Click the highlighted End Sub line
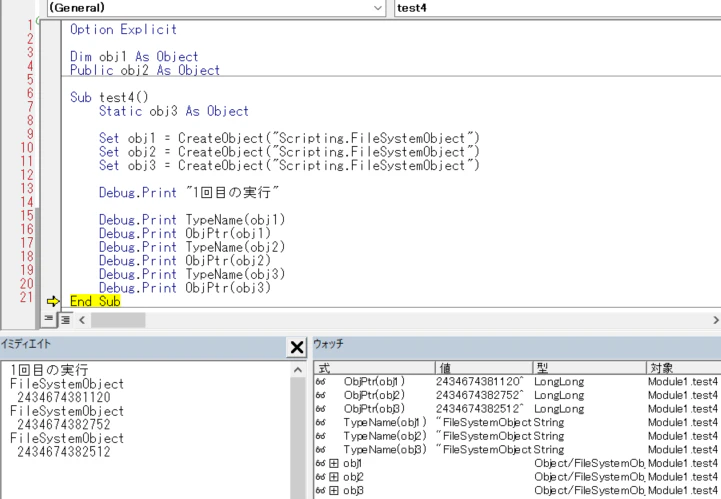 coord(95,302)
